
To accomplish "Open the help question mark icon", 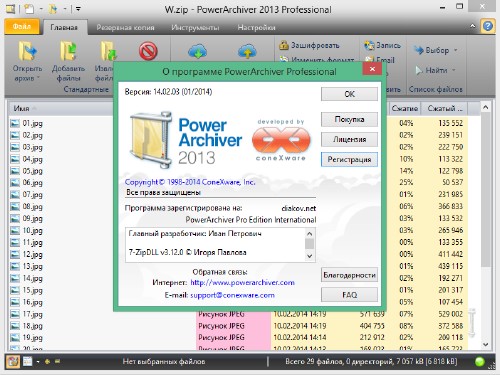I will point(487,26).
